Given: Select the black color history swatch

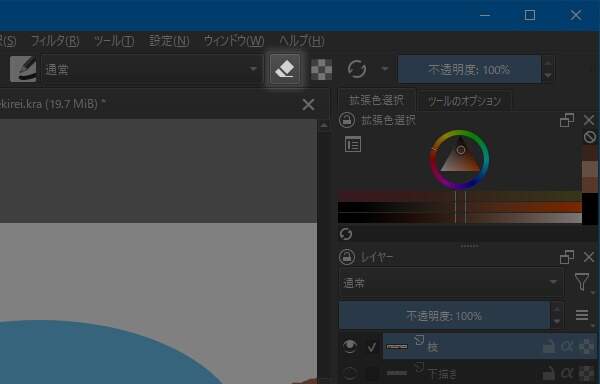Looking at the screenshot, I should point(590,208).
